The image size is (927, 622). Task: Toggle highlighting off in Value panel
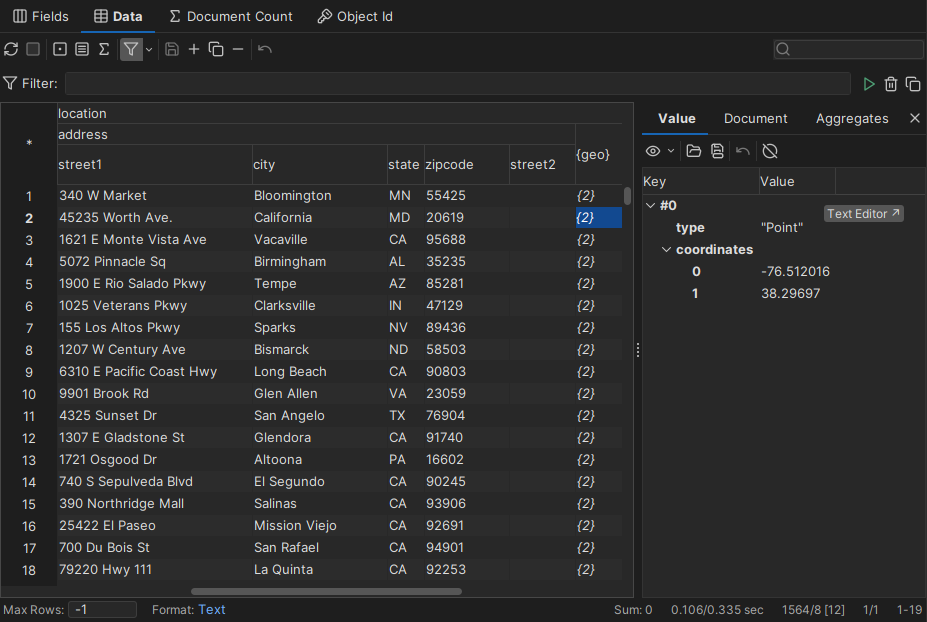pyautogui.click(x=768, y=151)
